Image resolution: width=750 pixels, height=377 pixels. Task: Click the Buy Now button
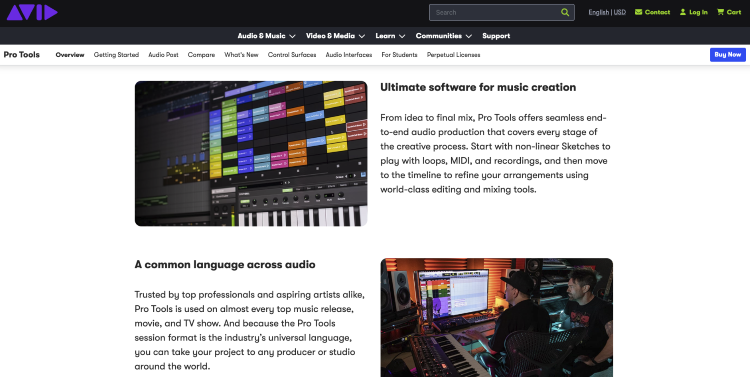pyautogui.click(x=728, y=55)
